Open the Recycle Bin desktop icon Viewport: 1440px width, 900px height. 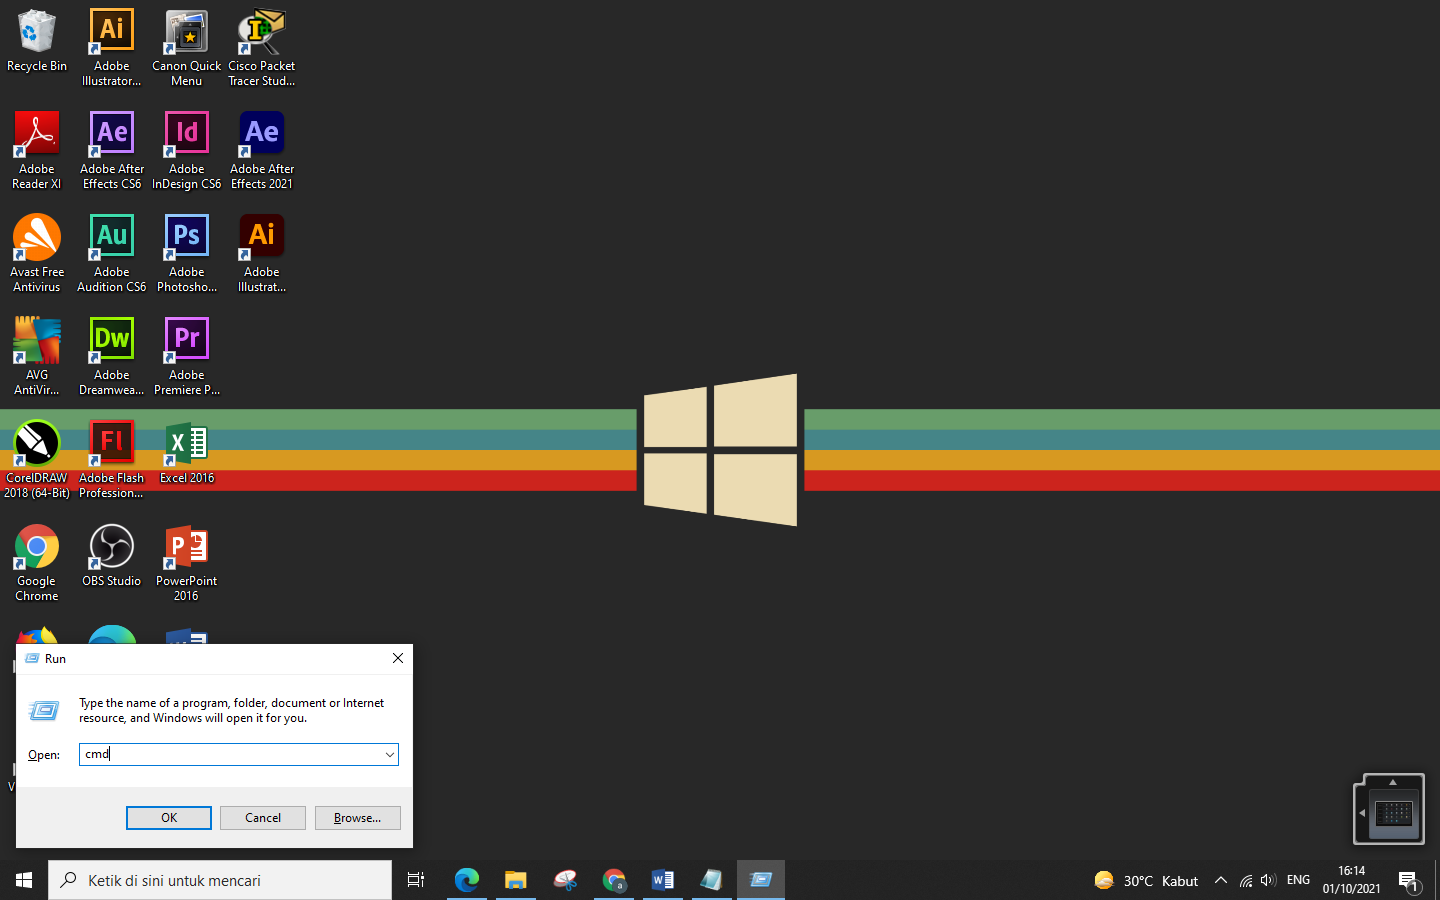point(37,42)
